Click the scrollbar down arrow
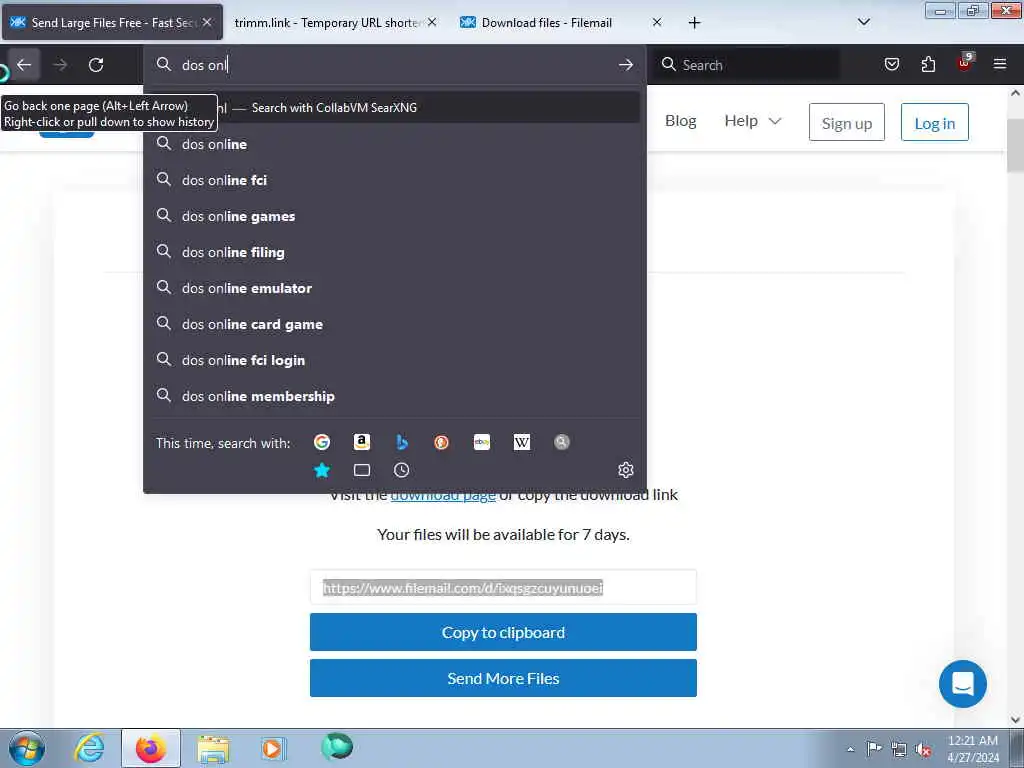The image size is (1024, 768). pos(1015,720)
